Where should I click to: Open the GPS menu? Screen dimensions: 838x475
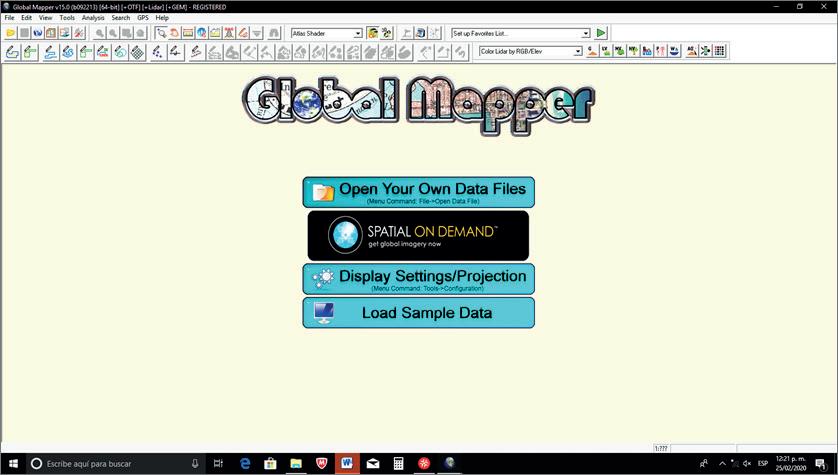(143, 18)
